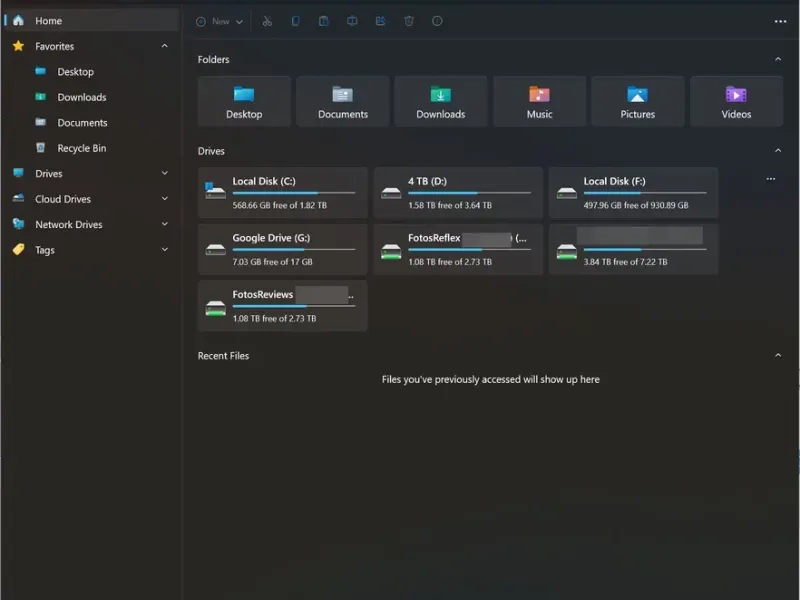Collapse the Recent Files section
Image resolution: width=800 pixels, height=600 pixels.
click(x=778, y=356)
